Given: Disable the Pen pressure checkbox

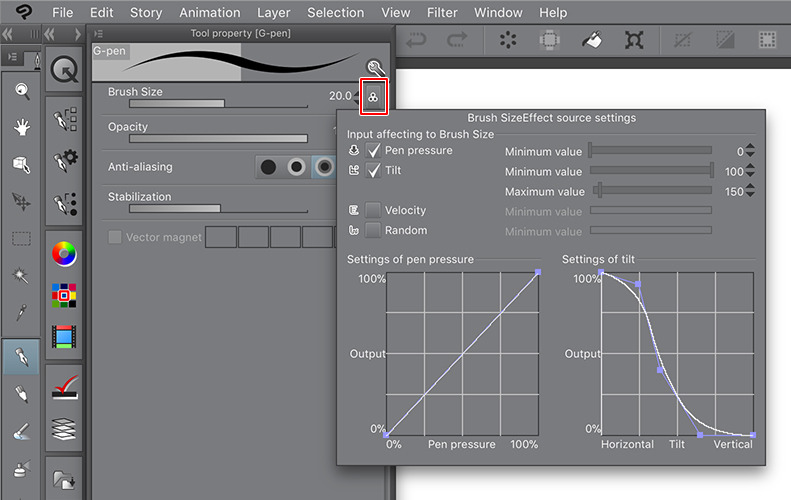Looking at the screenshot, I should pos(374,151).
